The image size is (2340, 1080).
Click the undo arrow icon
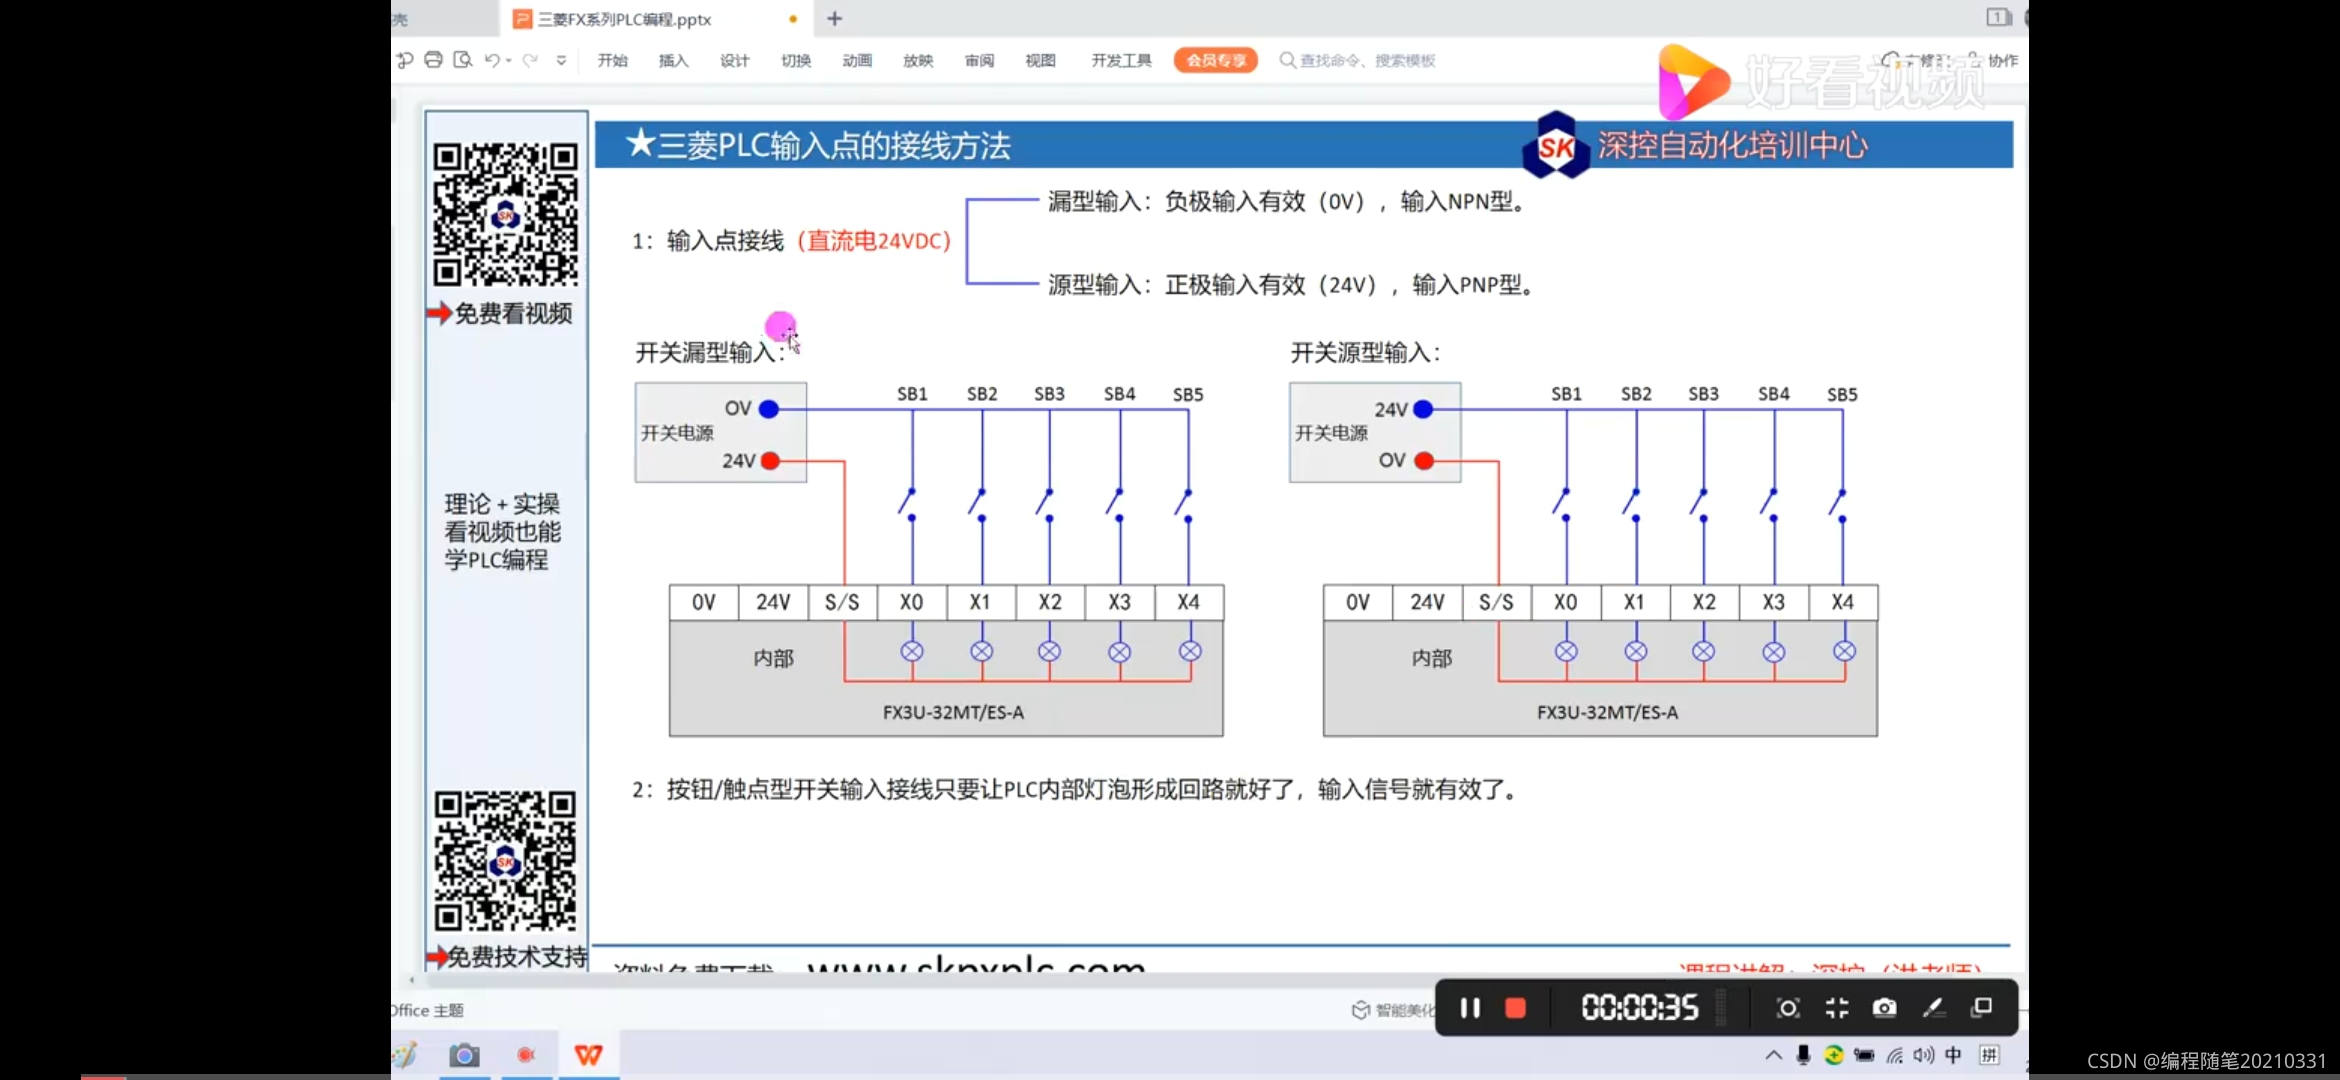pyautogui.click(x=491, y=60)
